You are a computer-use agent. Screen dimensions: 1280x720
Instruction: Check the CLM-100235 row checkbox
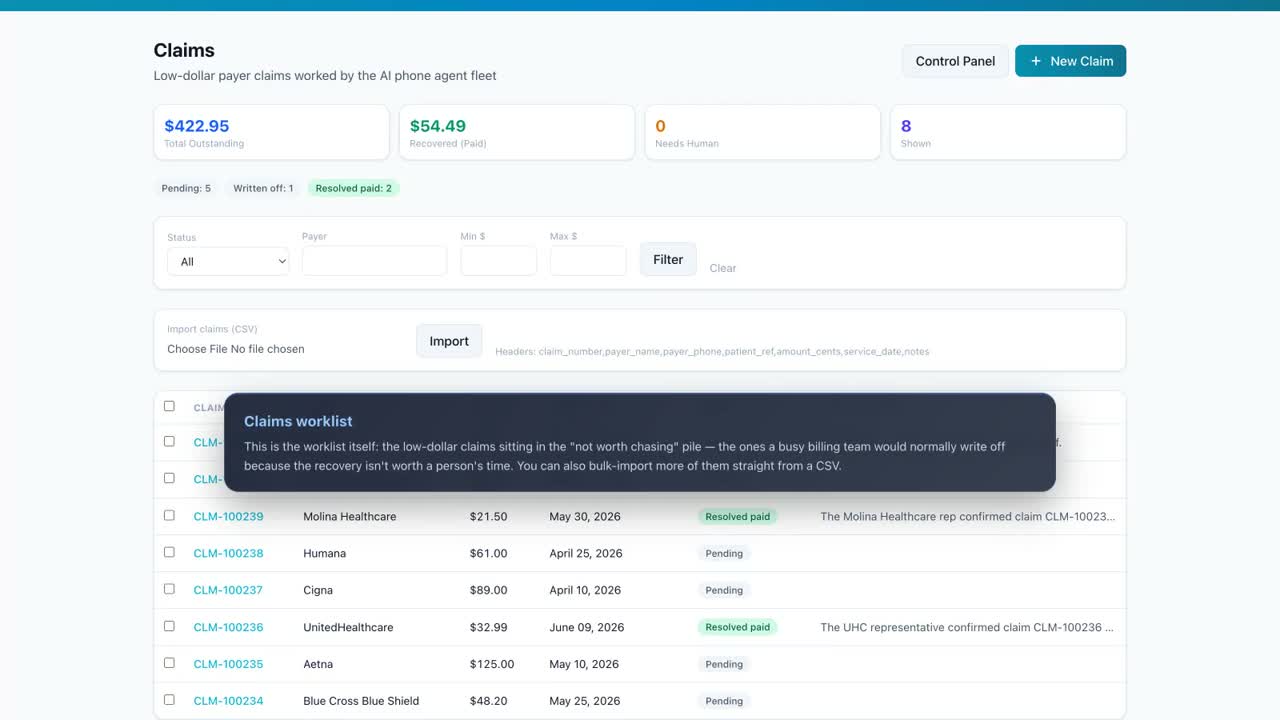point(169,663)
